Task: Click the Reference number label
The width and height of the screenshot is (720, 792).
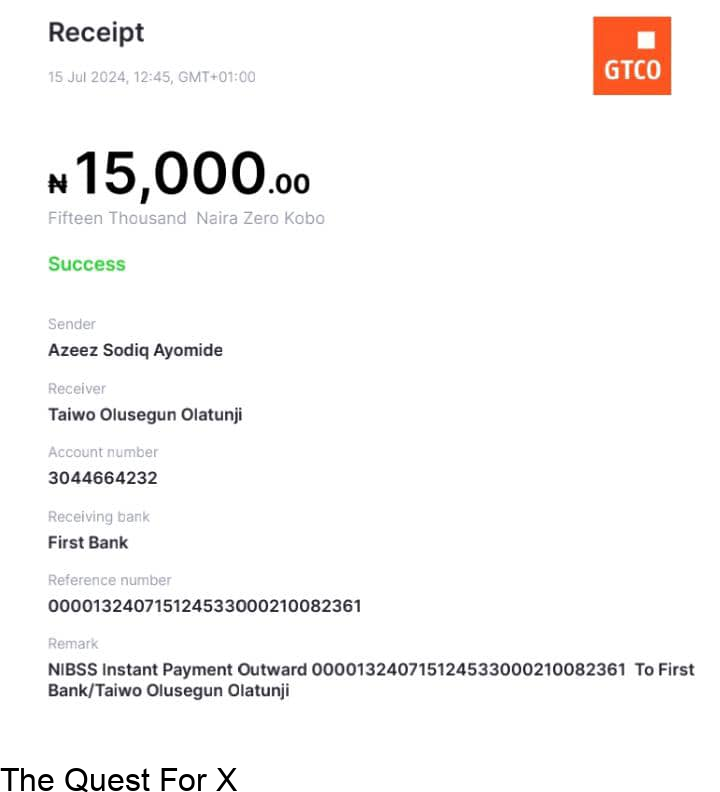Action: point(110,580)
